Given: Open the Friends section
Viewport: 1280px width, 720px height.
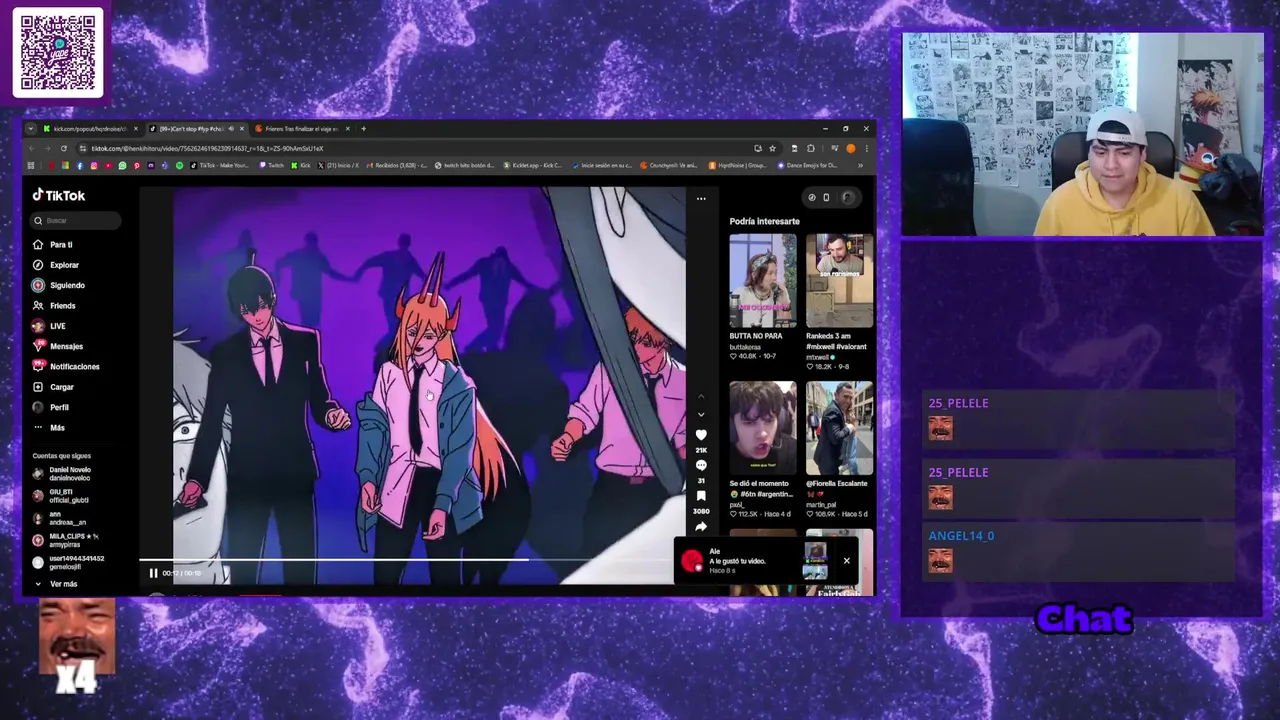Looking at the screenshot, I should tap(54, 306).
